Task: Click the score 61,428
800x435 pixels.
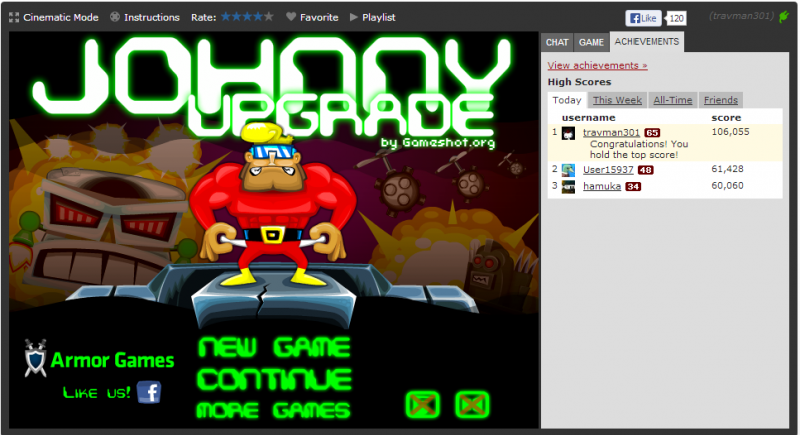Action: pyautogui.click(x=727, y=169)
